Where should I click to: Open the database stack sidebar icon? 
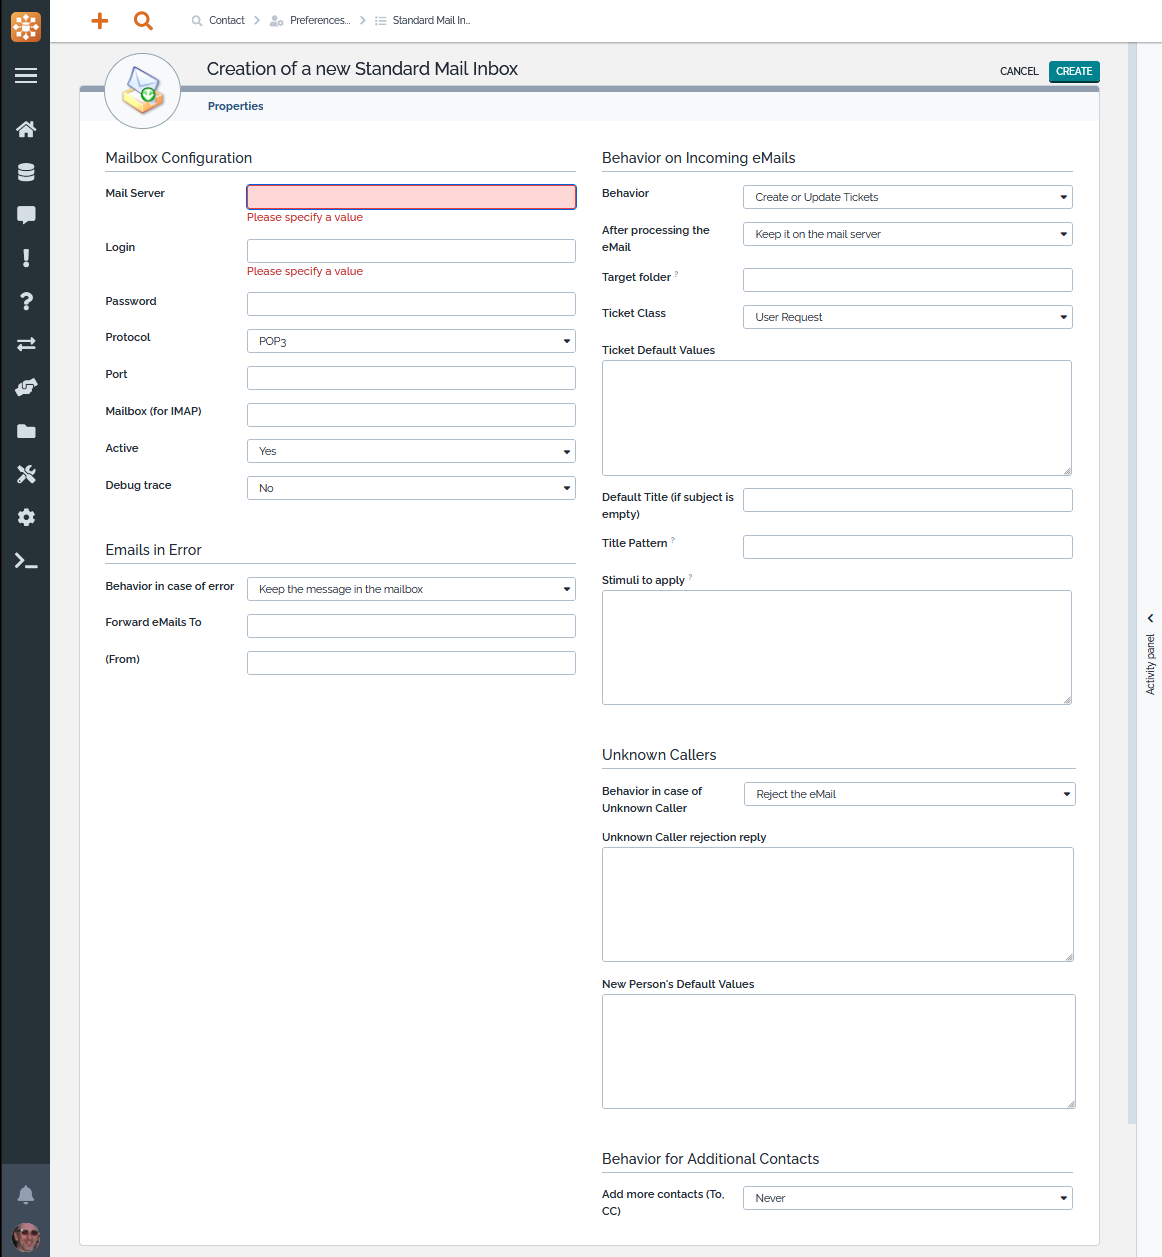[26, 172]
